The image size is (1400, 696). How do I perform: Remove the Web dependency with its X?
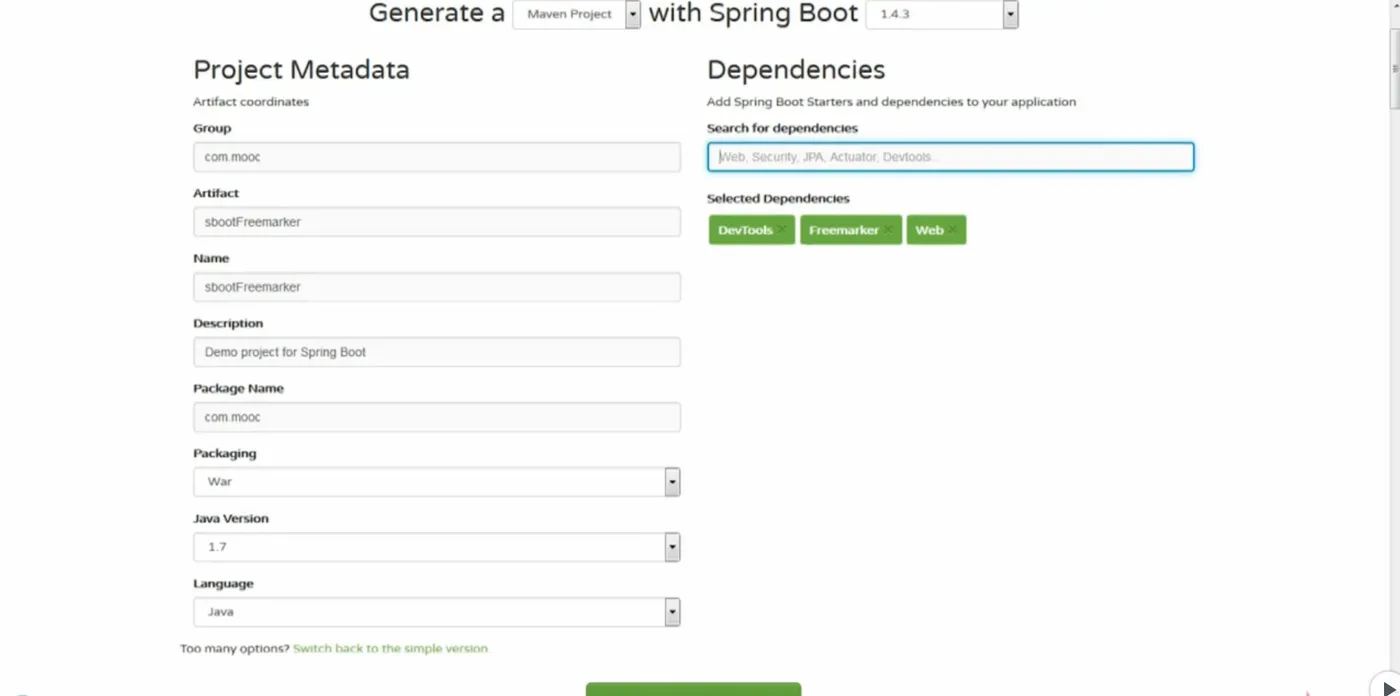953,230
